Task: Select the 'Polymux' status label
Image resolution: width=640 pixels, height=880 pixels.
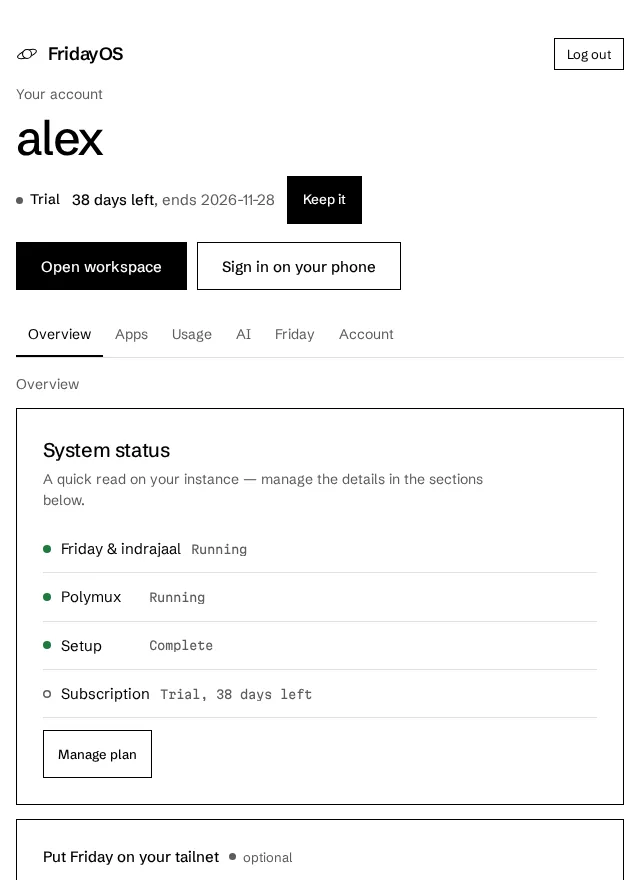Action: coord(91,597)
